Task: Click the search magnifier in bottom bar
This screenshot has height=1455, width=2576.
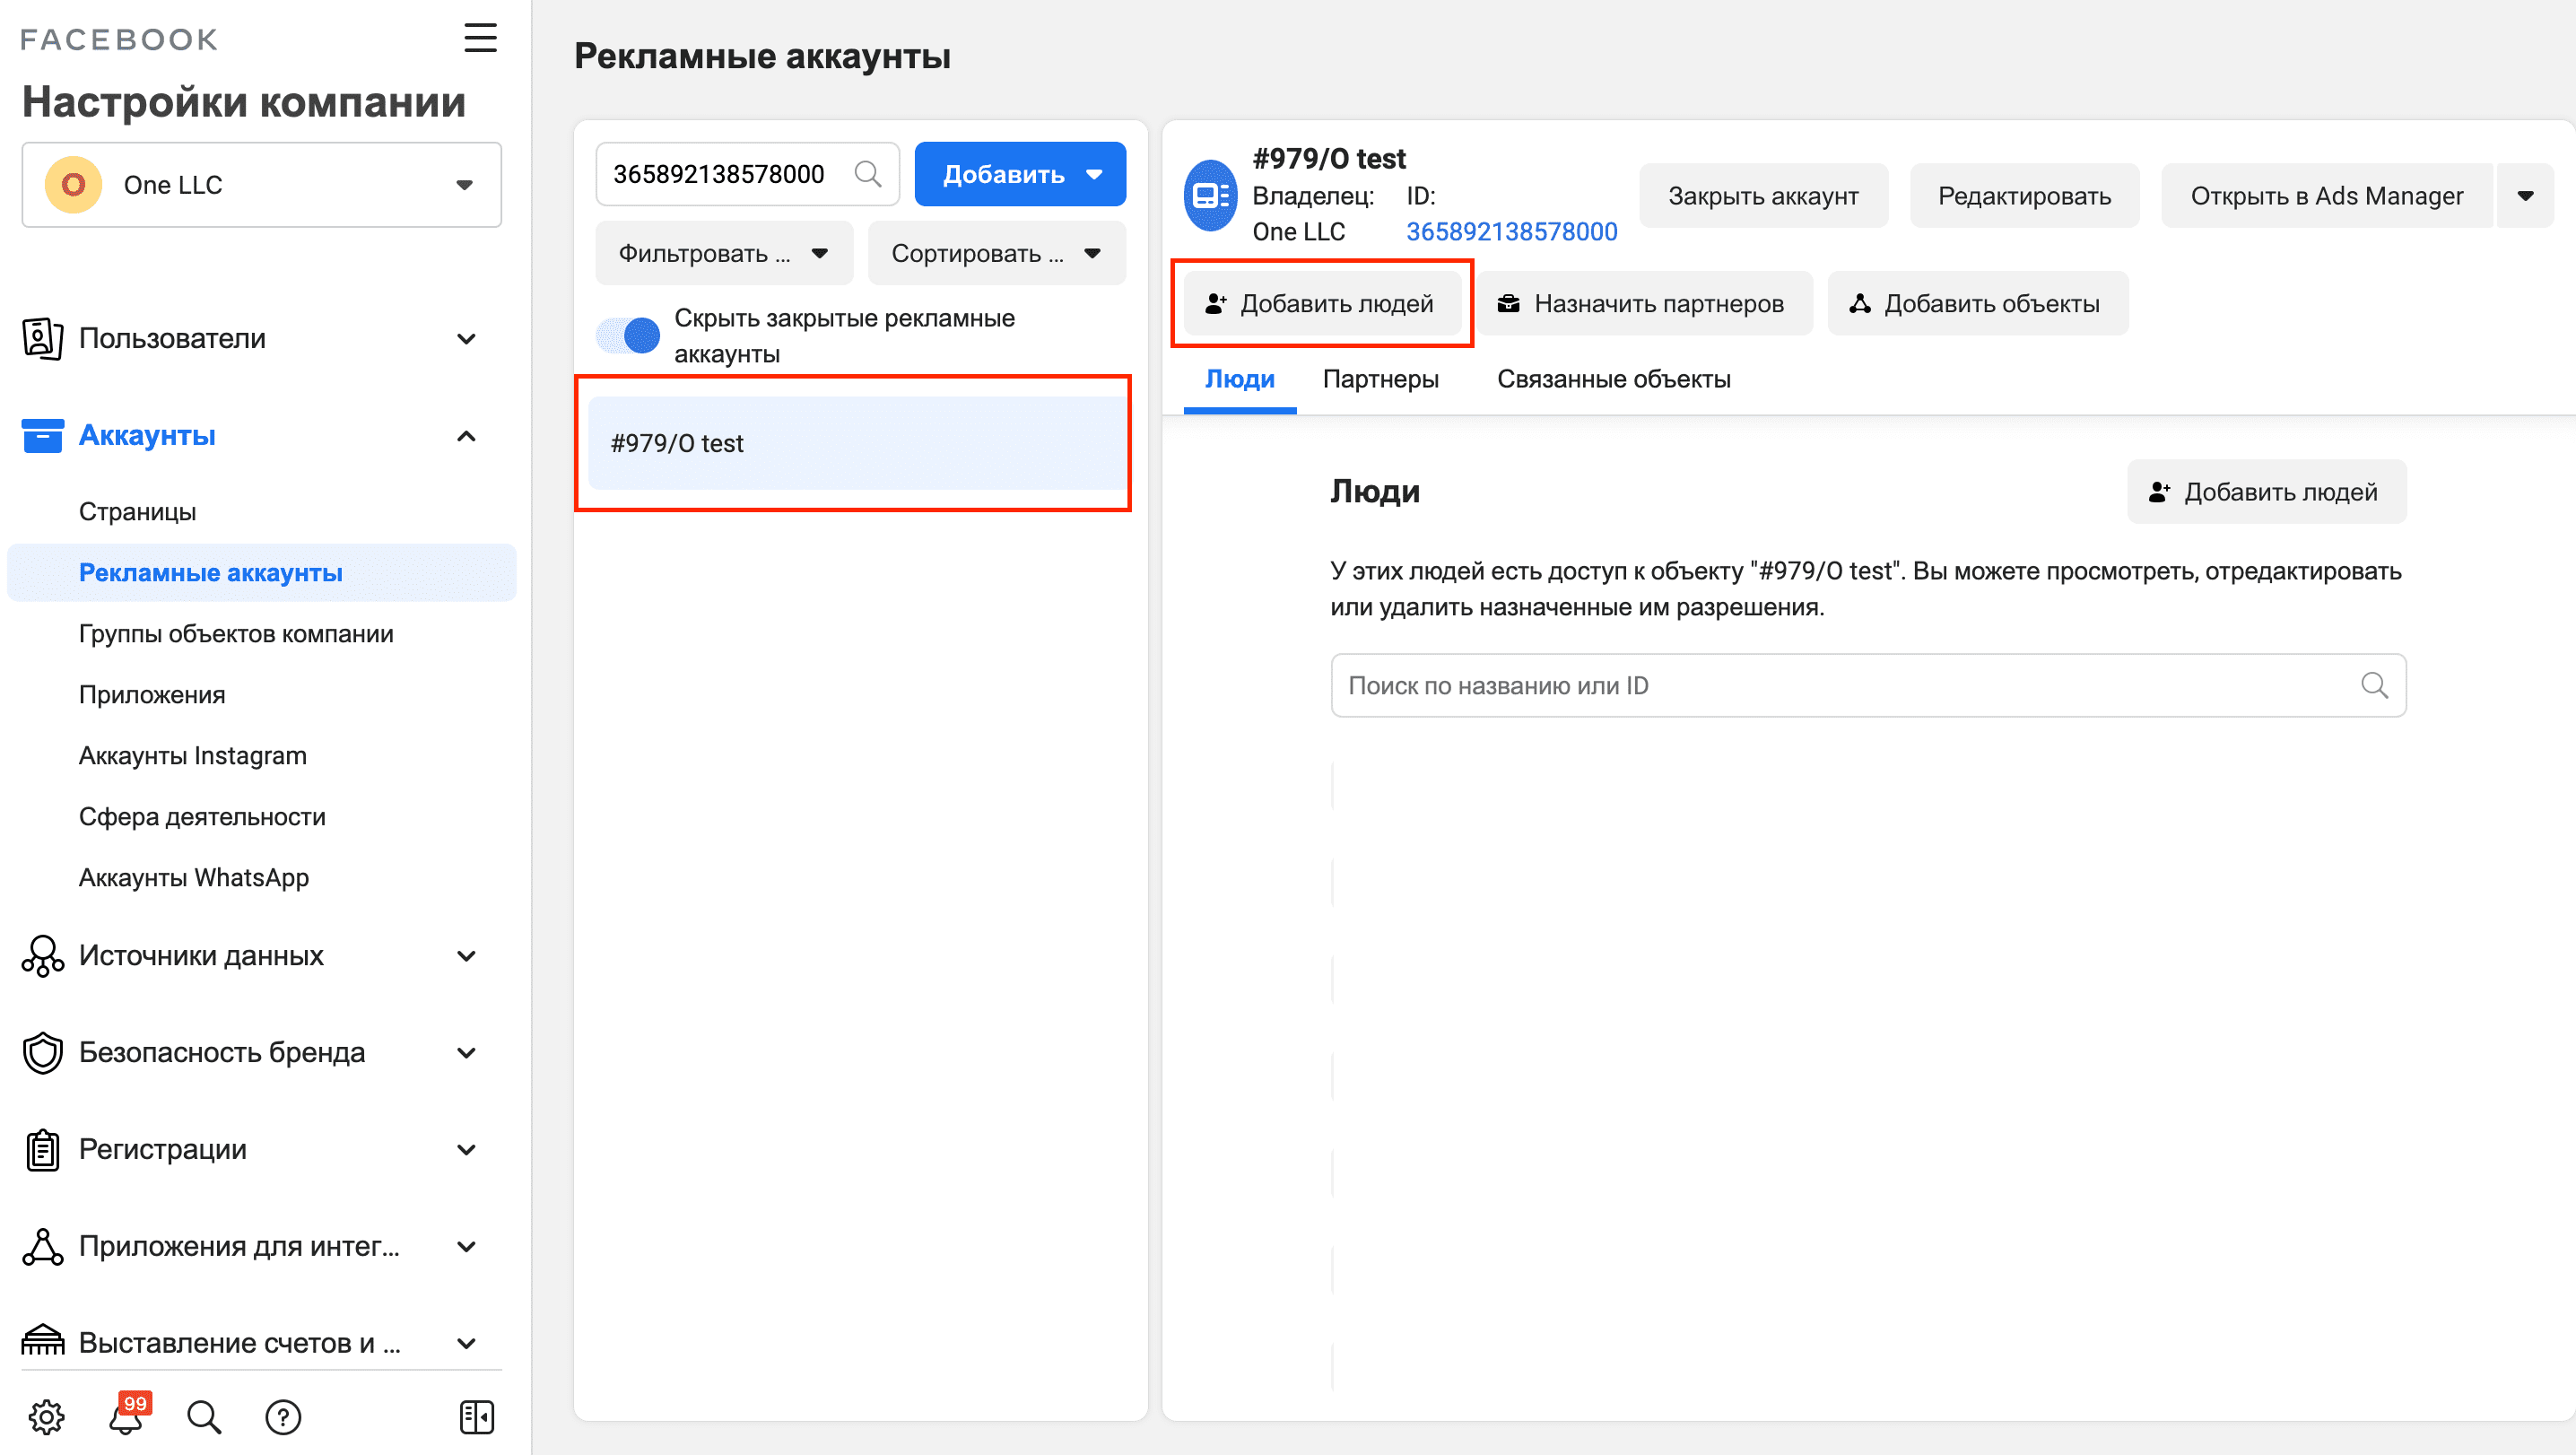Action: [204, 1416]
